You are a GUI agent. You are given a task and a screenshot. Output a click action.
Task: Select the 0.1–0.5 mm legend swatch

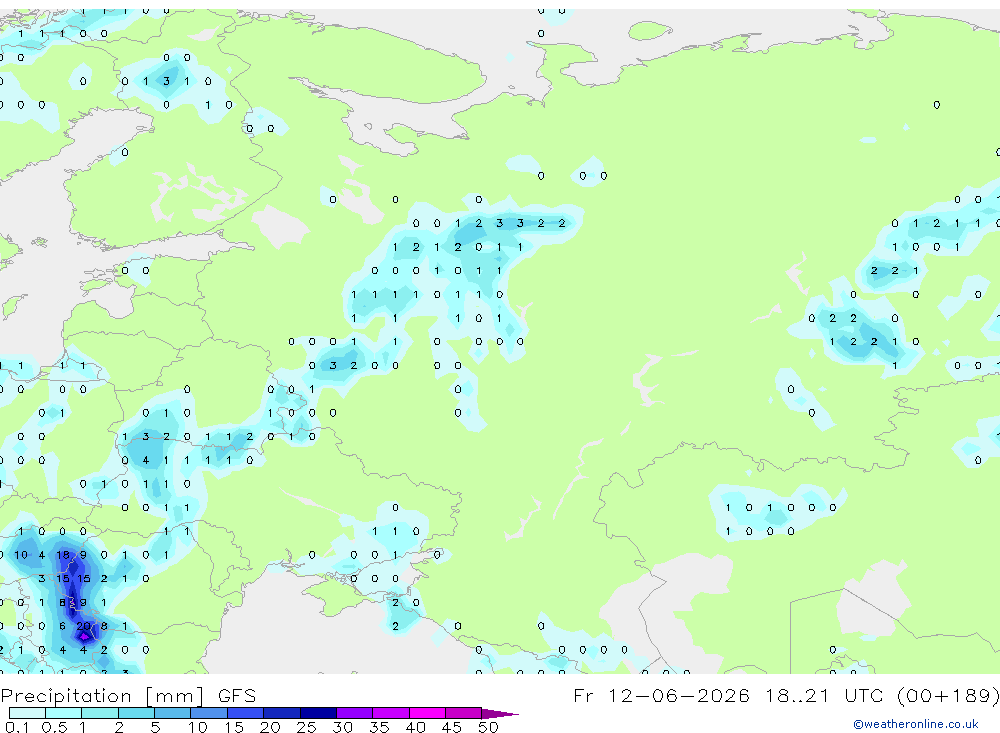tap(27, 713)
